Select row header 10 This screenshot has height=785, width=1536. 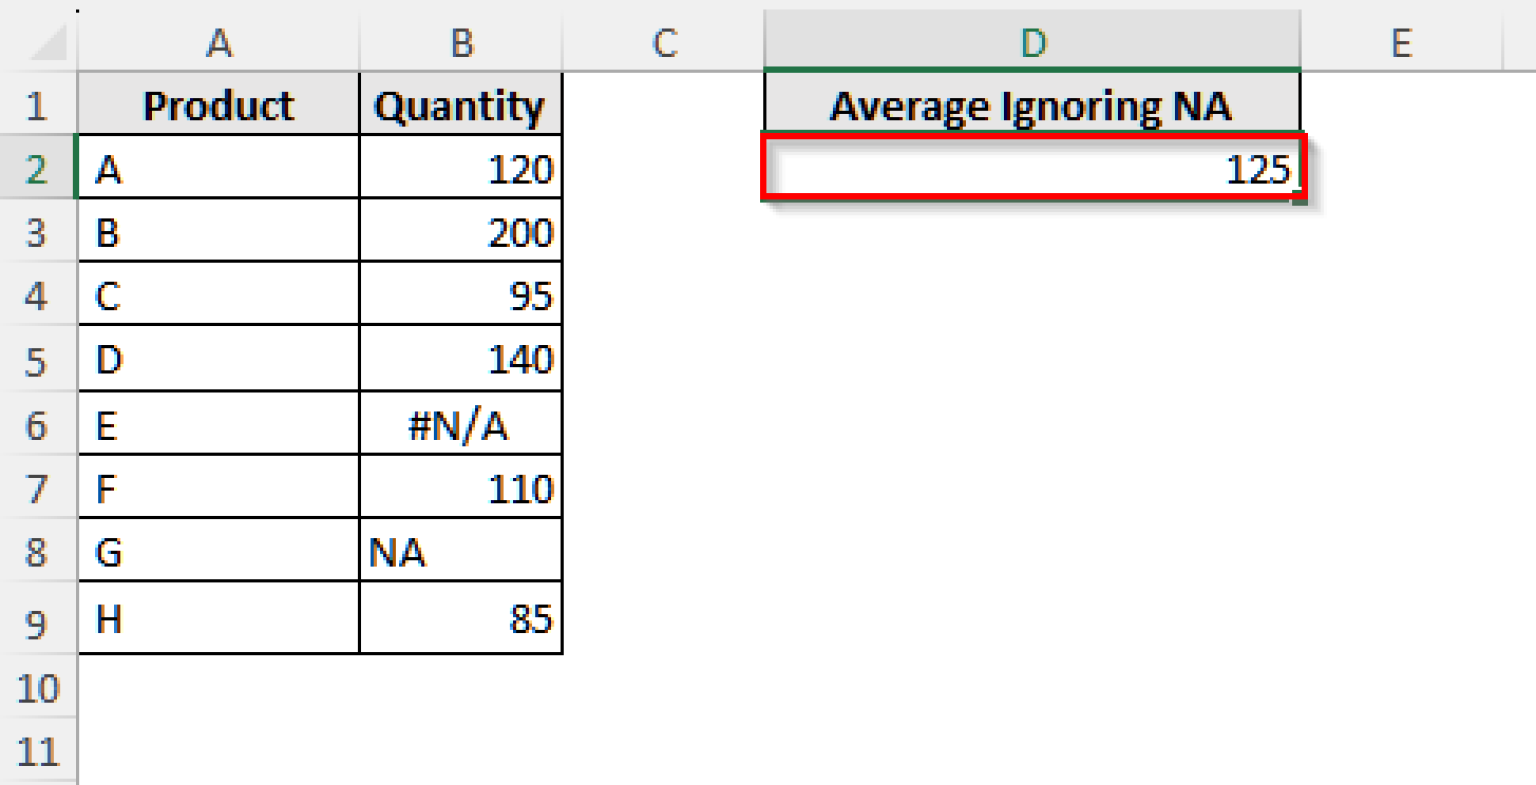pos(38,688)
